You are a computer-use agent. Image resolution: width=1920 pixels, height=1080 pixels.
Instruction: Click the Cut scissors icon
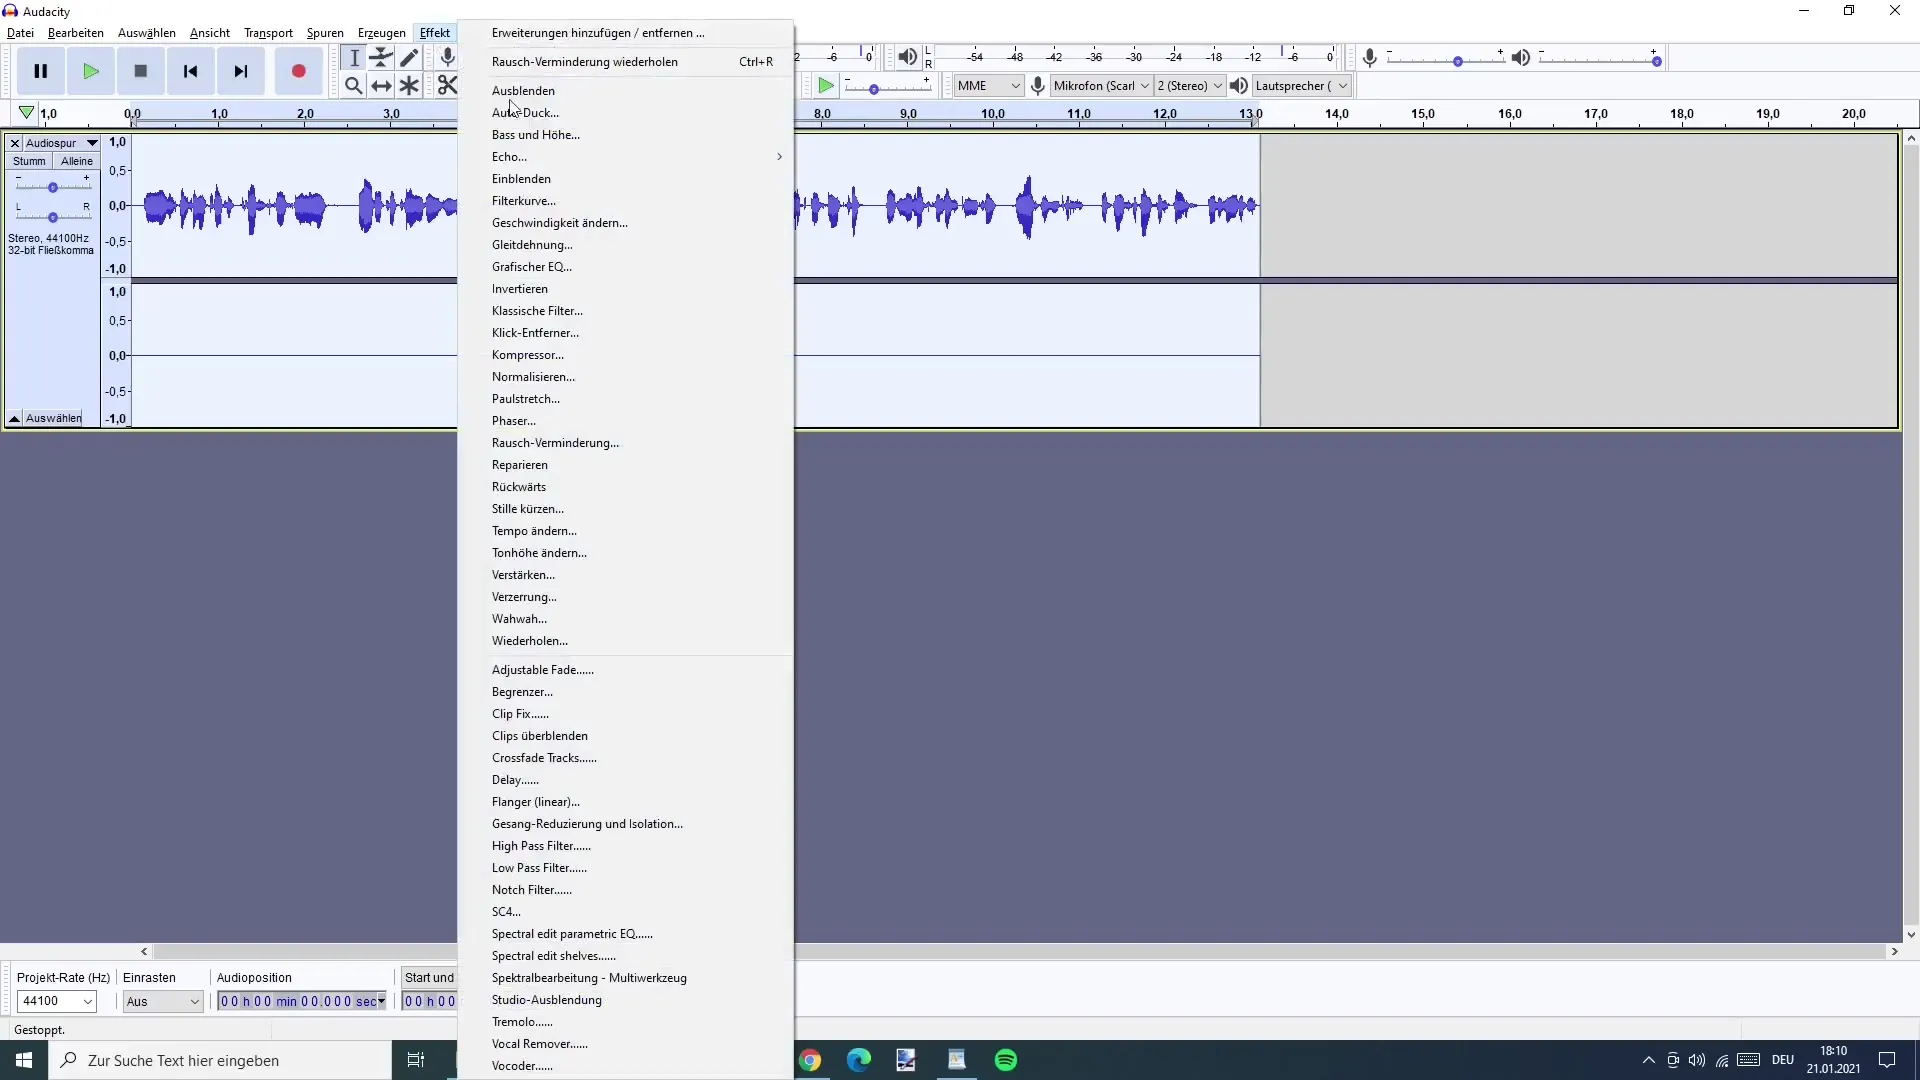click(446, 86)
